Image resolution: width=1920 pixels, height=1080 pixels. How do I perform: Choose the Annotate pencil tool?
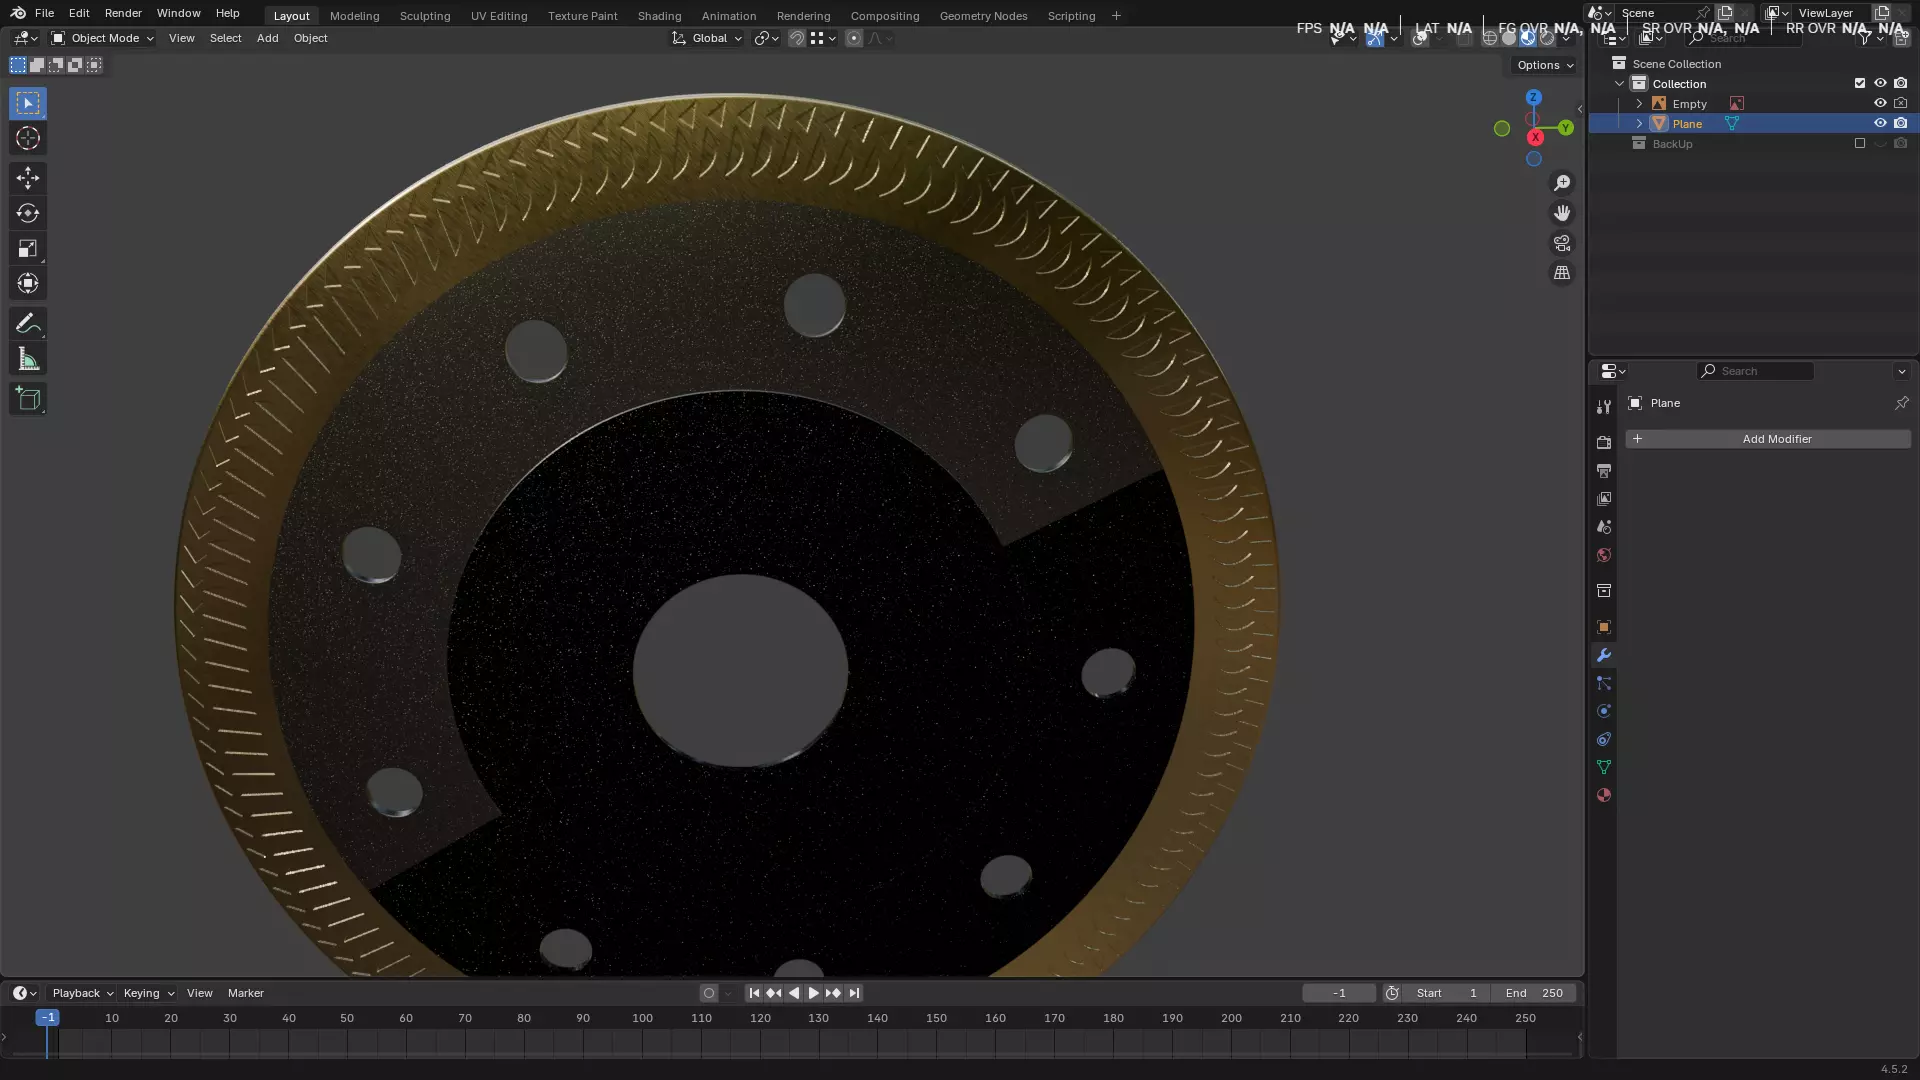pos(28,323)
